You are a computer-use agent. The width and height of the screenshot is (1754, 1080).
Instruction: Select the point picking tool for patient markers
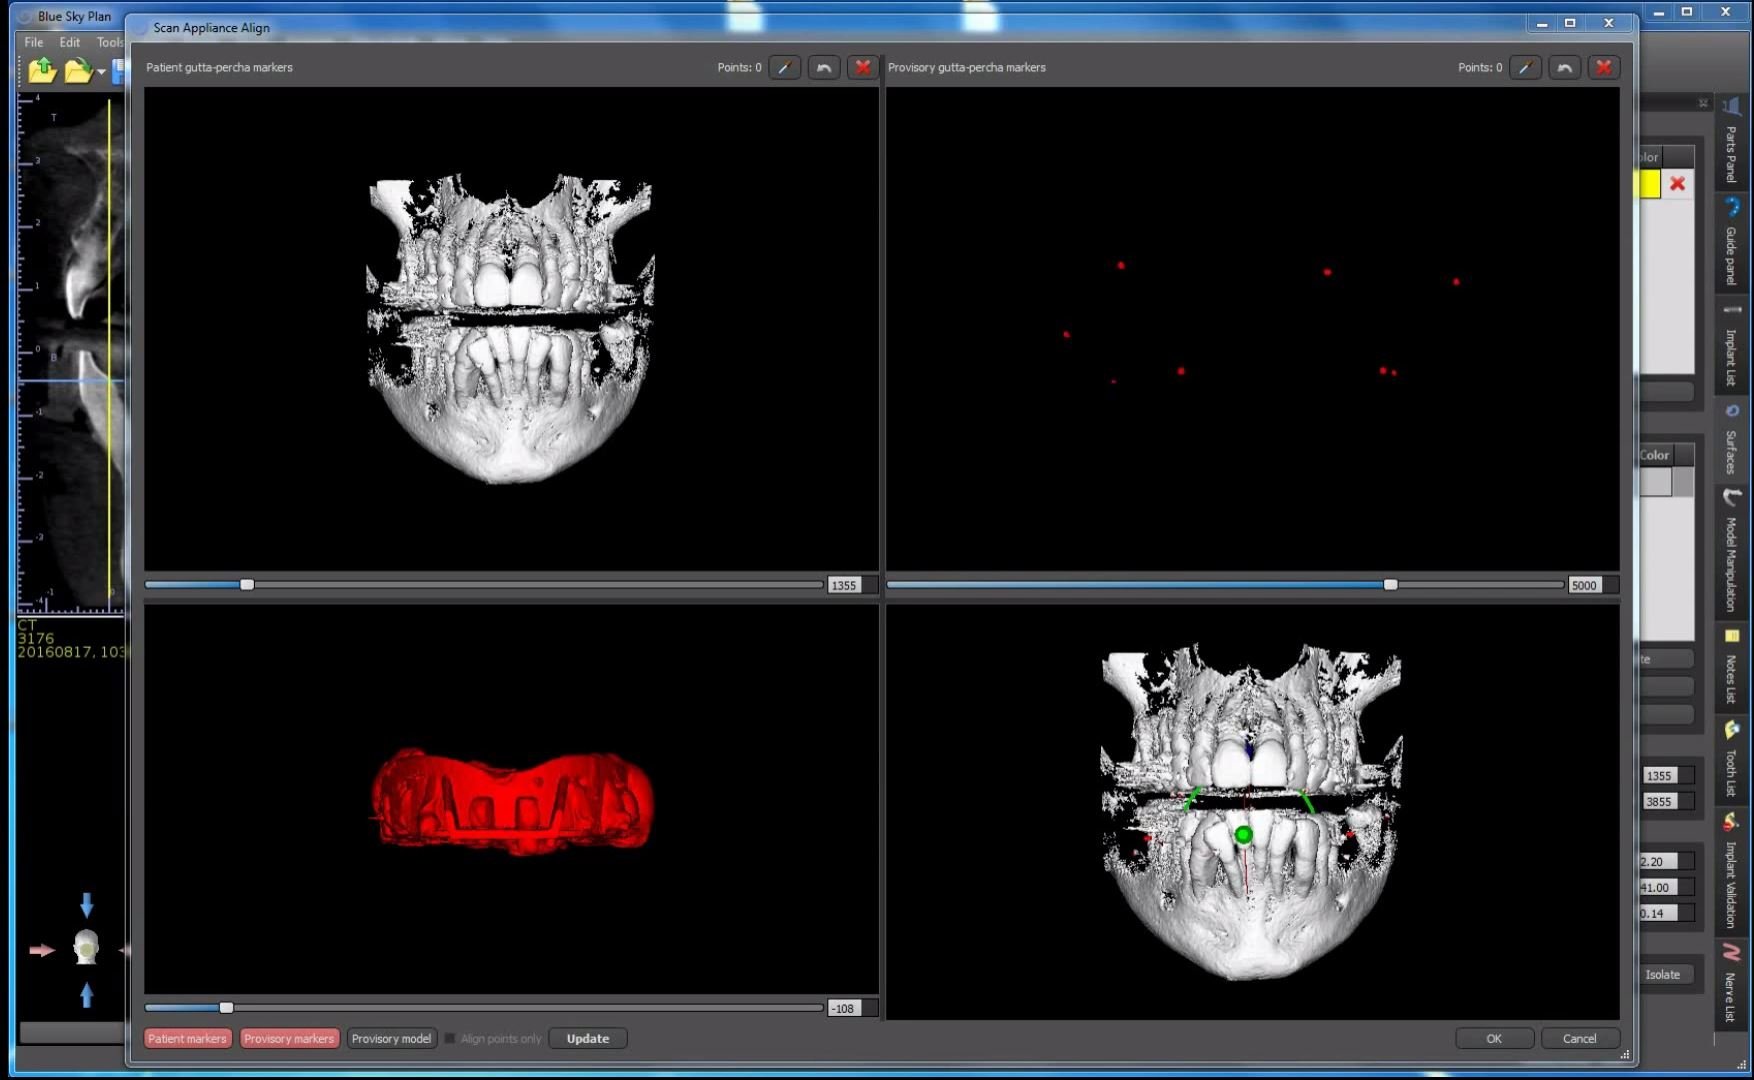pos(784,67)
